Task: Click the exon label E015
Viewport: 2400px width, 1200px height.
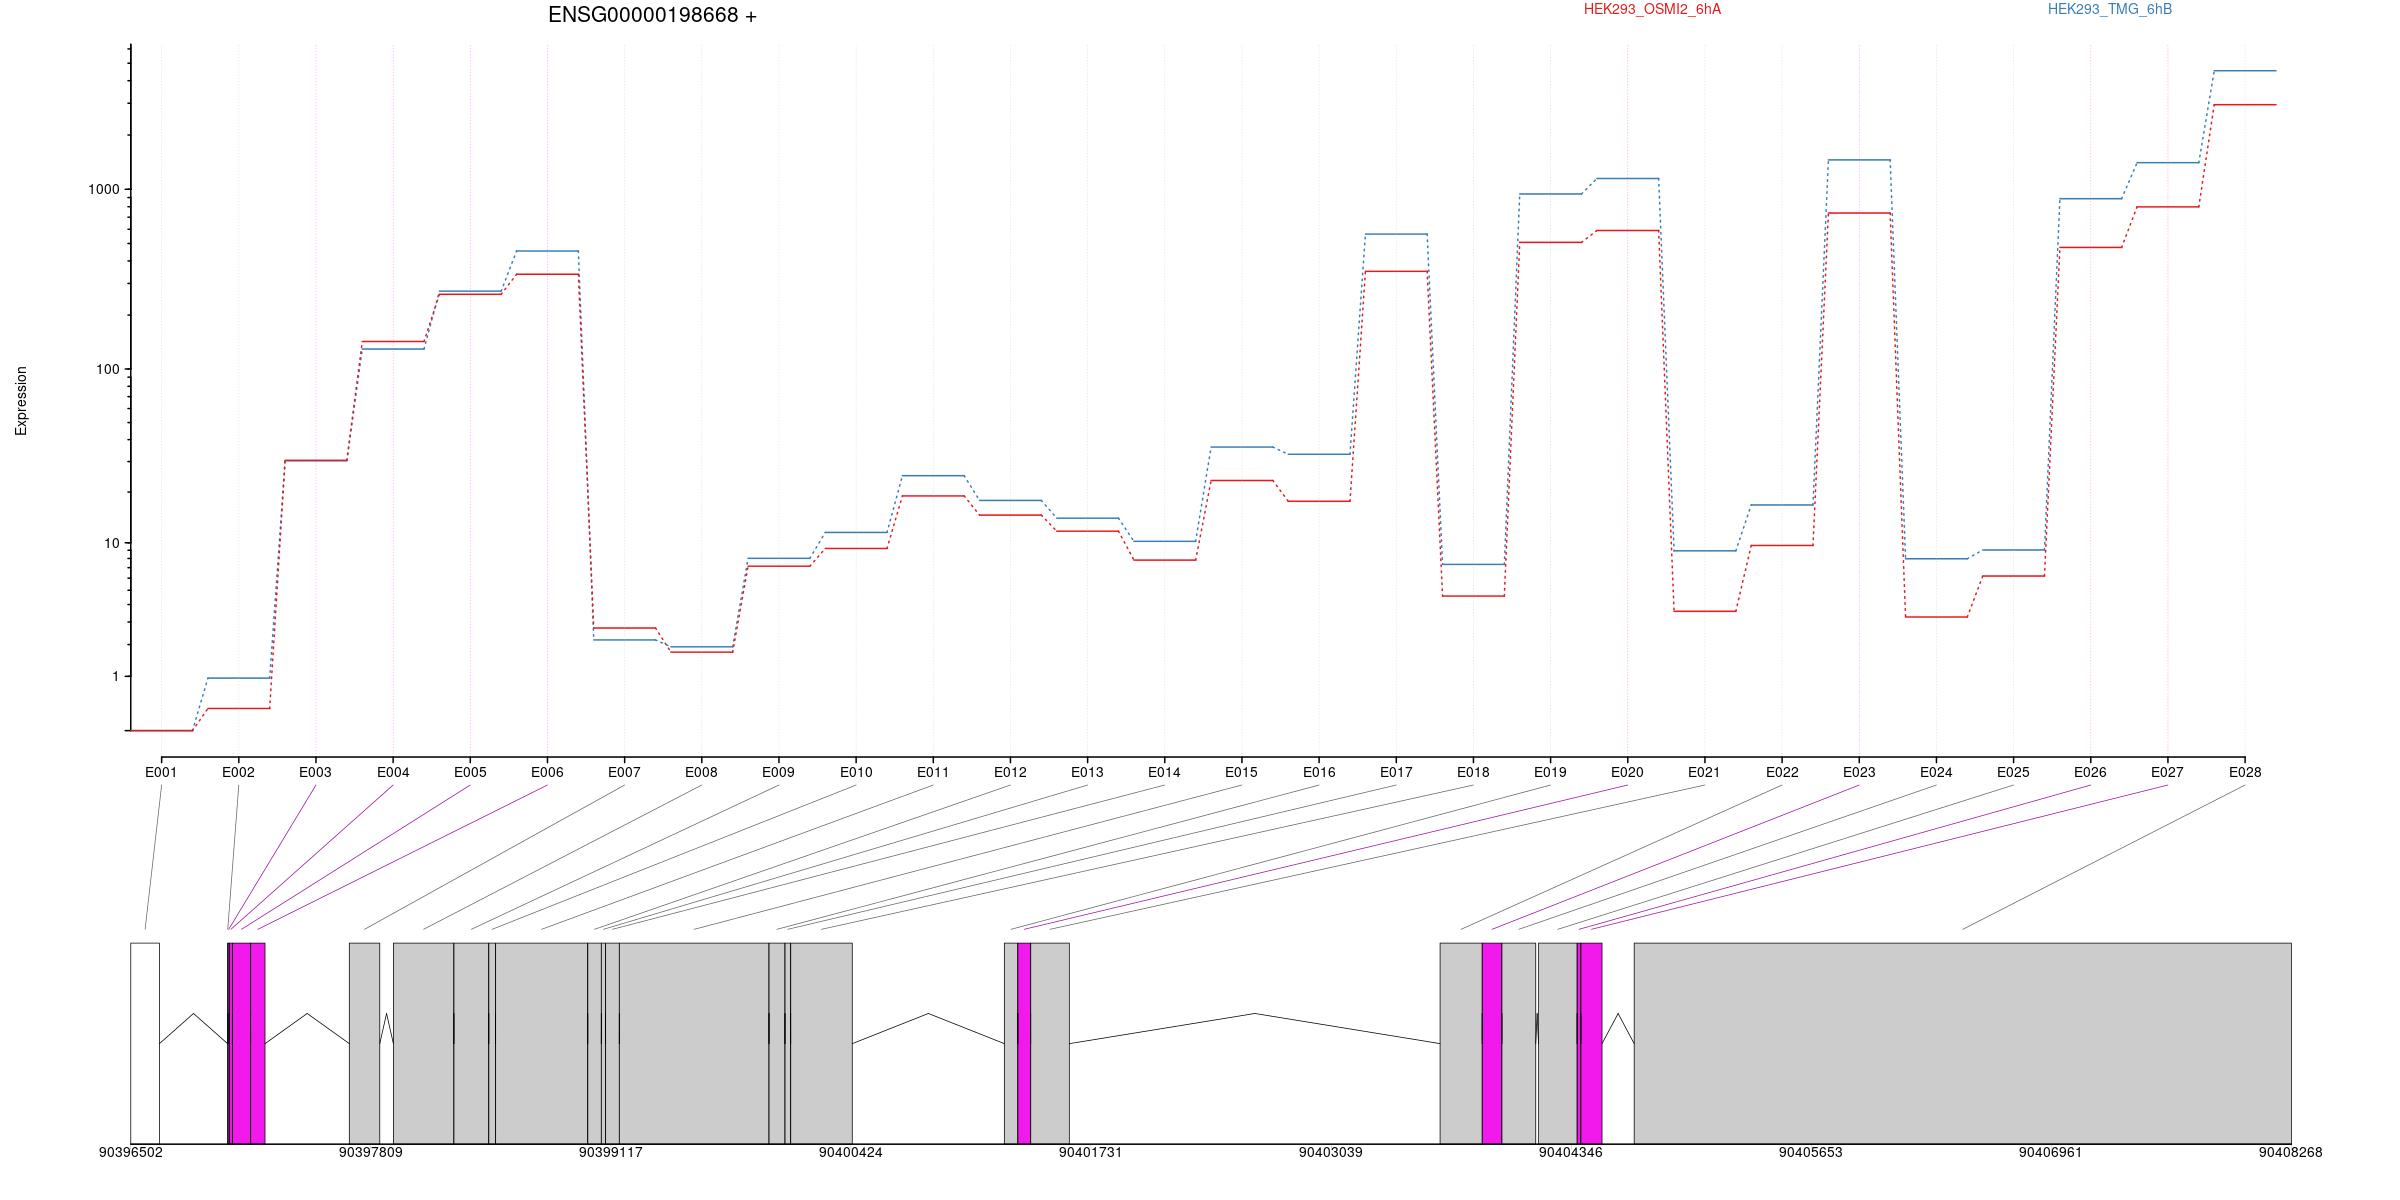Action: [1241, 772]
